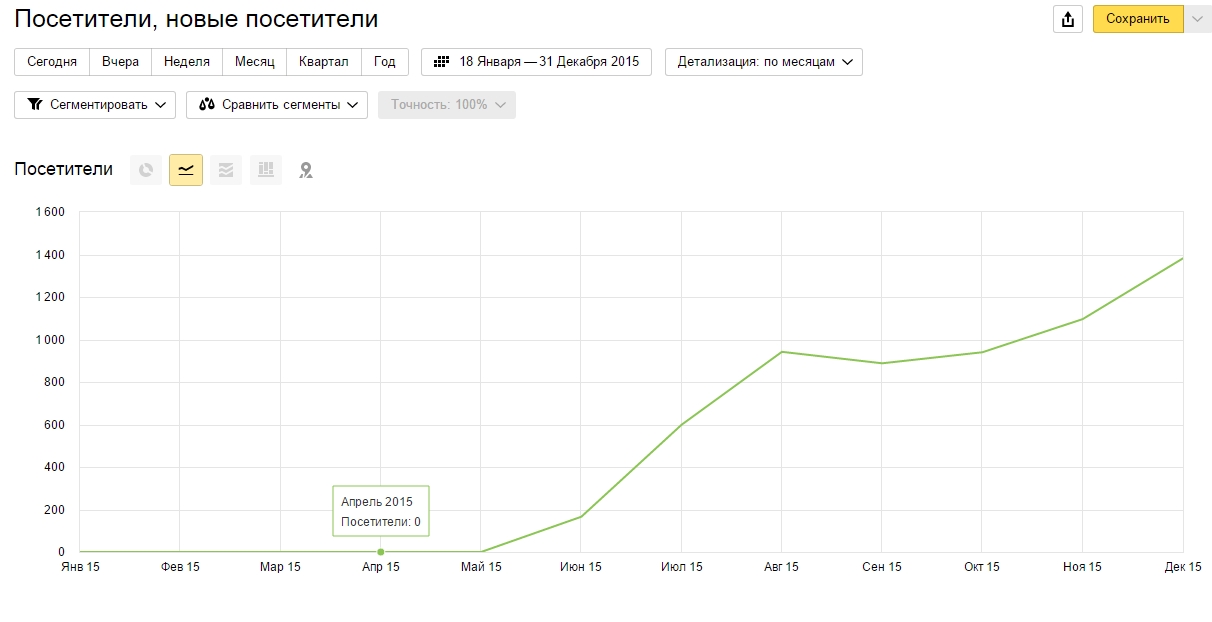
Task: Select the Сегодня period
Action: click(52, 62)
